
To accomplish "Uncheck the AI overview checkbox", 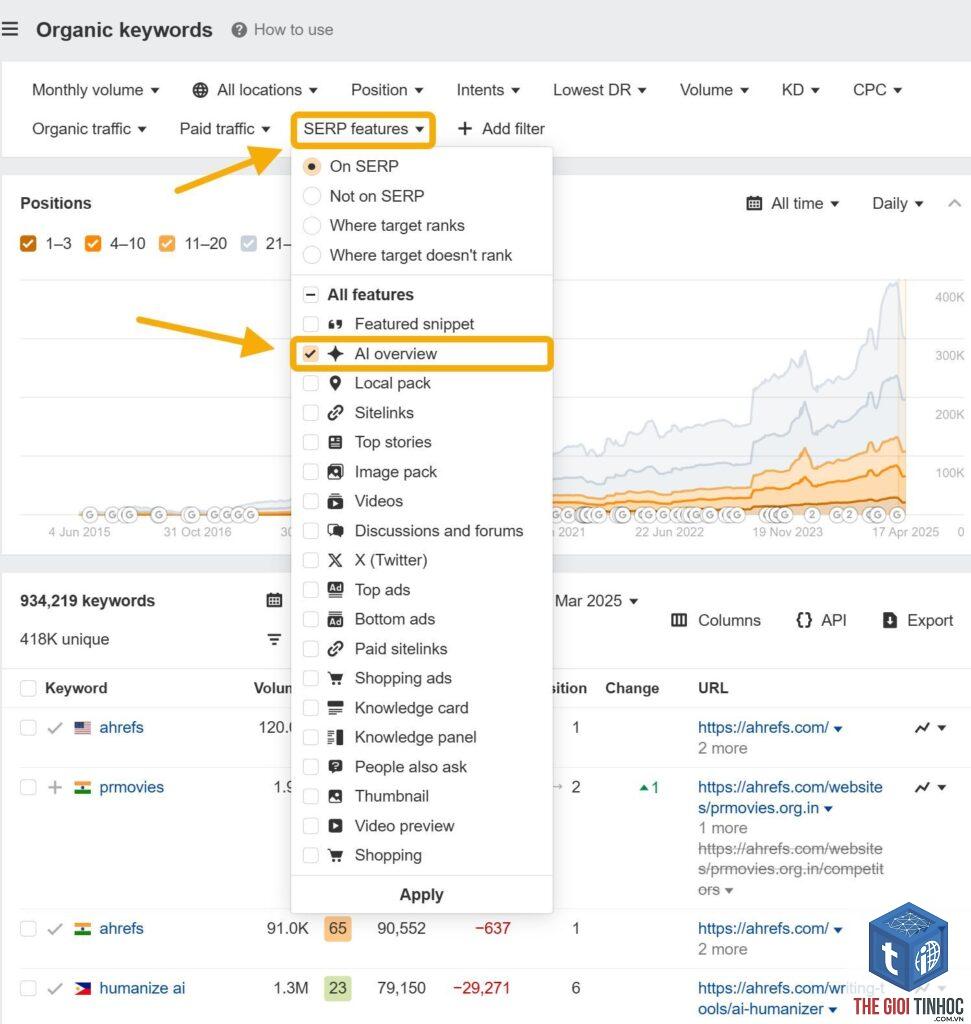I will pos(311,354).
